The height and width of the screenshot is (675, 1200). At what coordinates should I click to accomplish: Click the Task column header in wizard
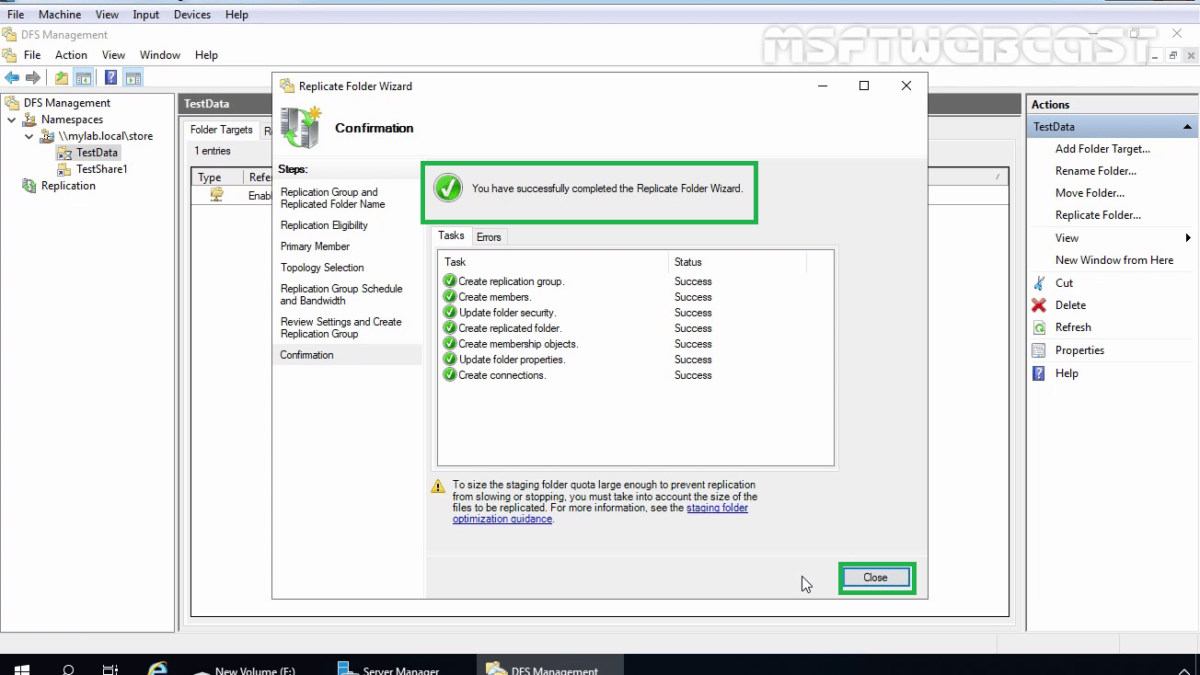(554, 262)
